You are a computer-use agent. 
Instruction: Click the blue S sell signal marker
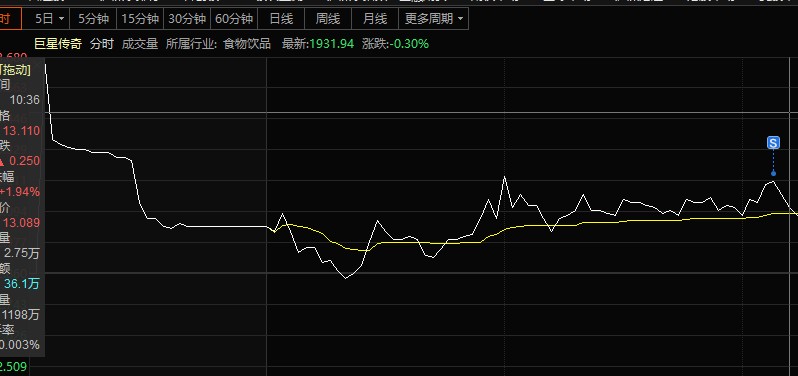click(773, 143)
